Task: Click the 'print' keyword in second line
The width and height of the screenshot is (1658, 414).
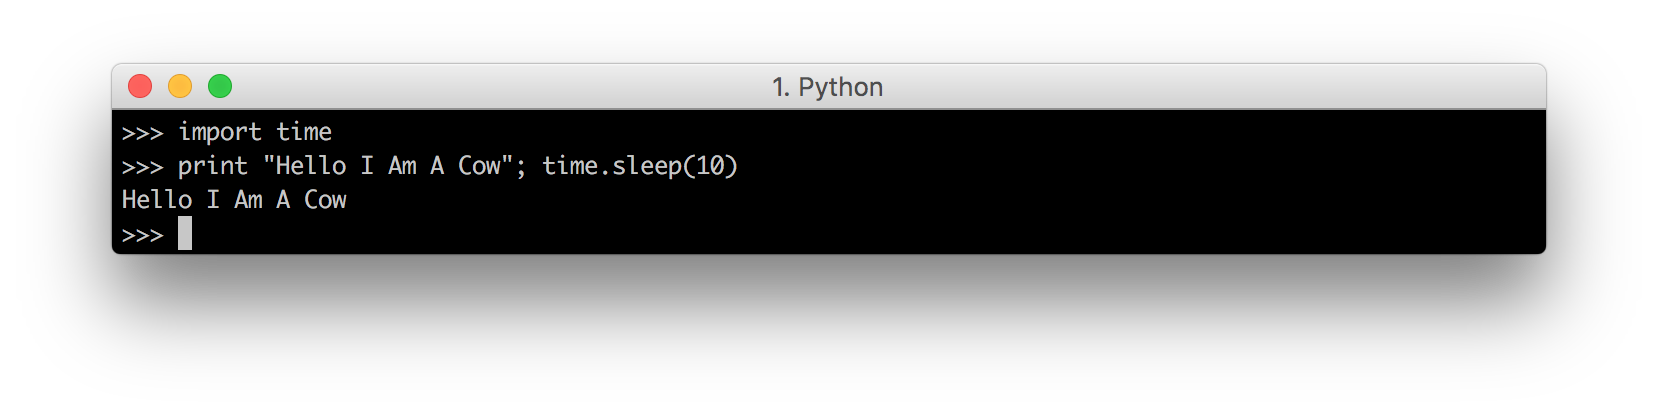Action: (x=213, y=167)
